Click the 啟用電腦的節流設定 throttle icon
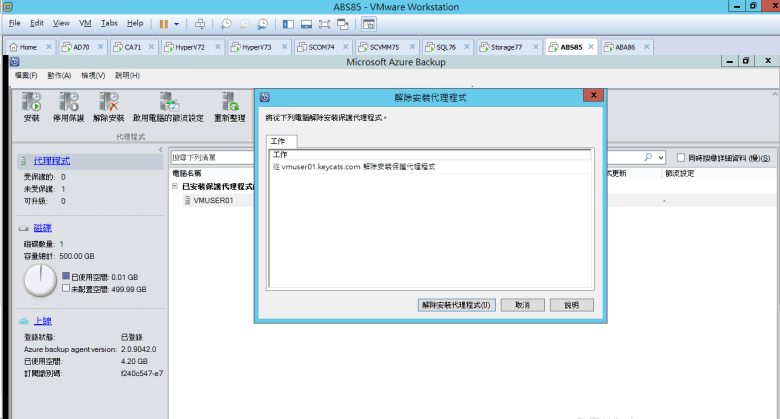Viewport: 780px width, 419px height. [x=168, y=101]
